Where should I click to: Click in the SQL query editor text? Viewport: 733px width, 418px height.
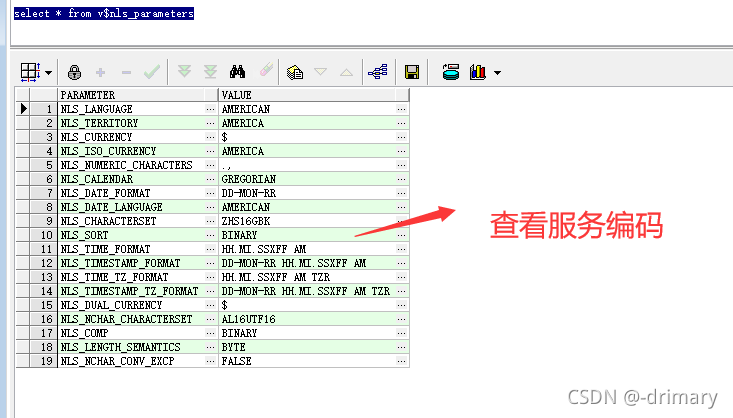[104, 14]
